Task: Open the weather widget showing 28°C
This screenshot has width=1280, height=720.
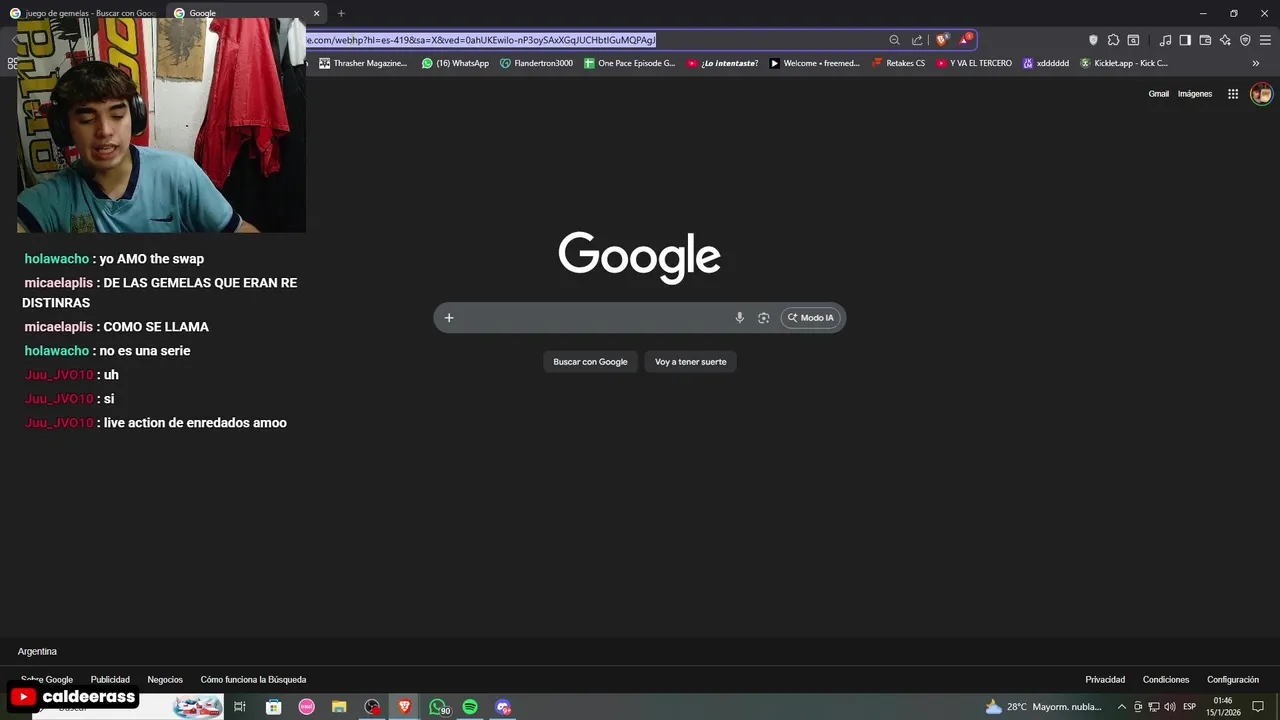Action: [x=1043, y=707]
